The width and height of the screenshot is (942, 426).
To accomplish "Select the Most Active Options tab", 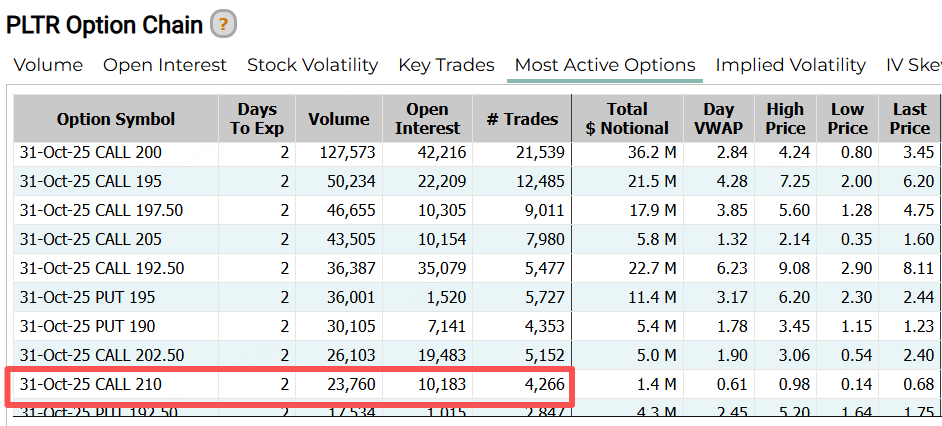I will (x=604, y=65).
